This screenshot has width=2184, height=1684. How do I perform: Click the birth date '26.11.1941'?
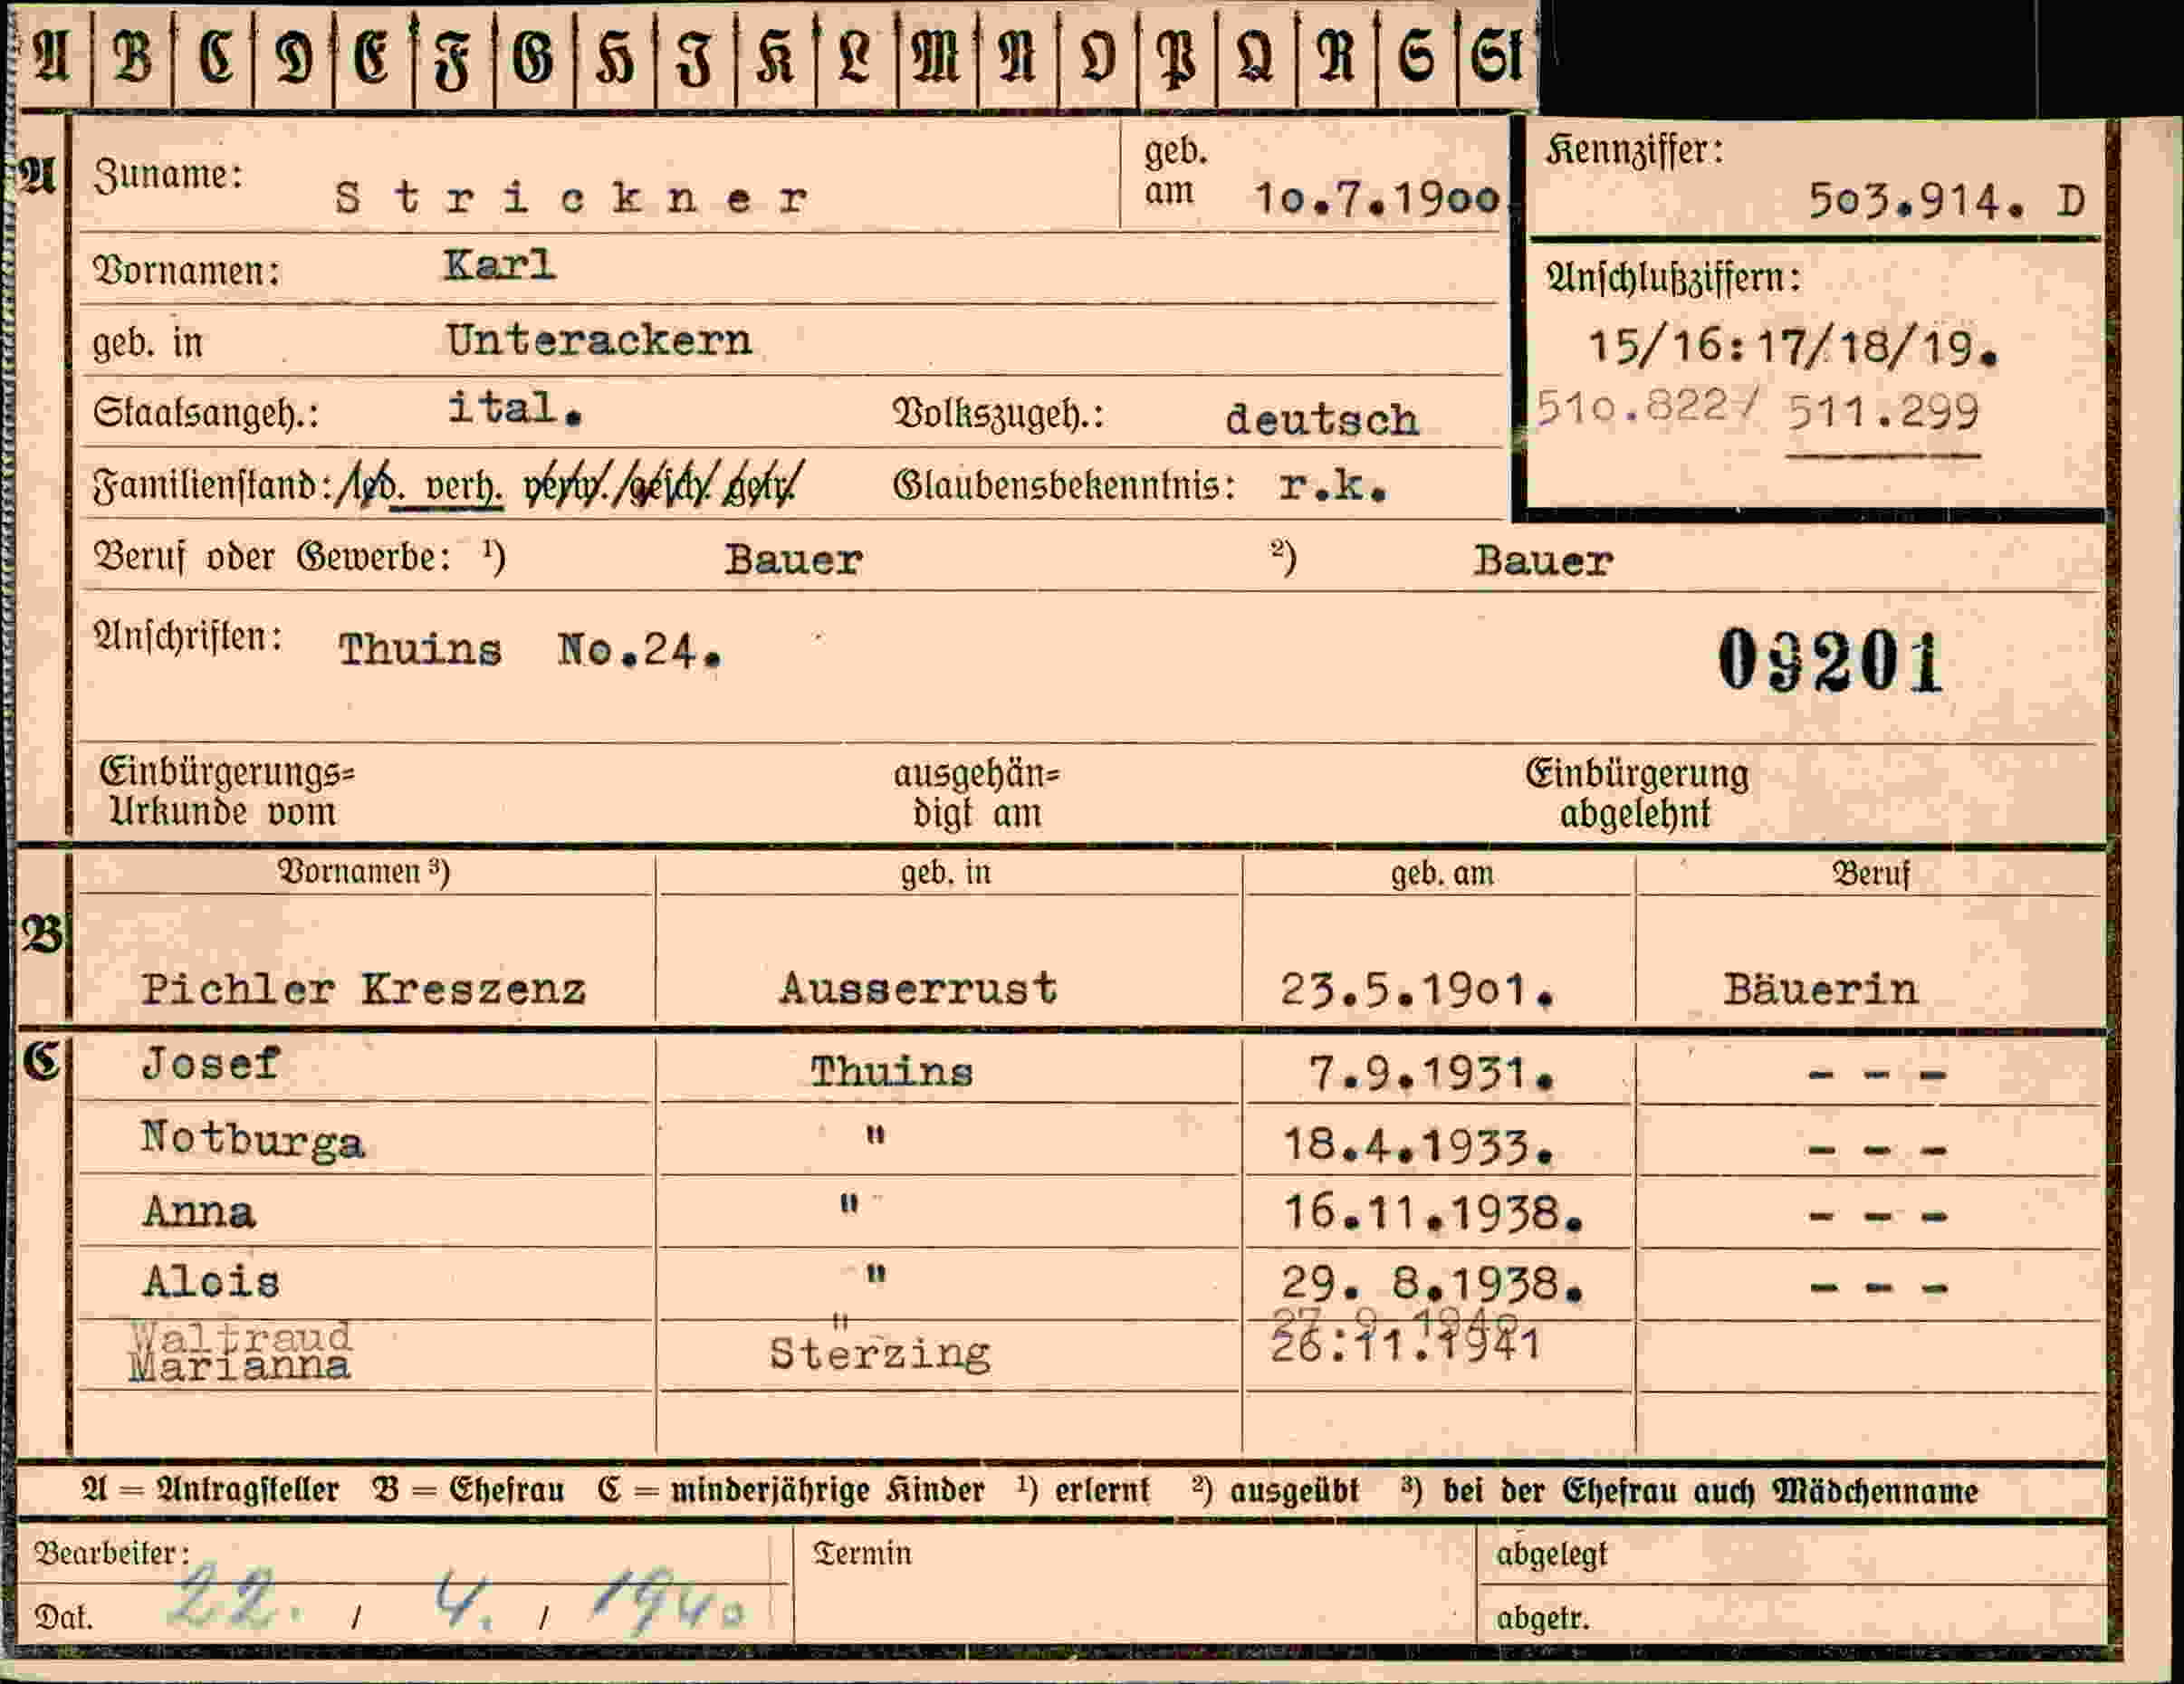pos(1404,1345)
